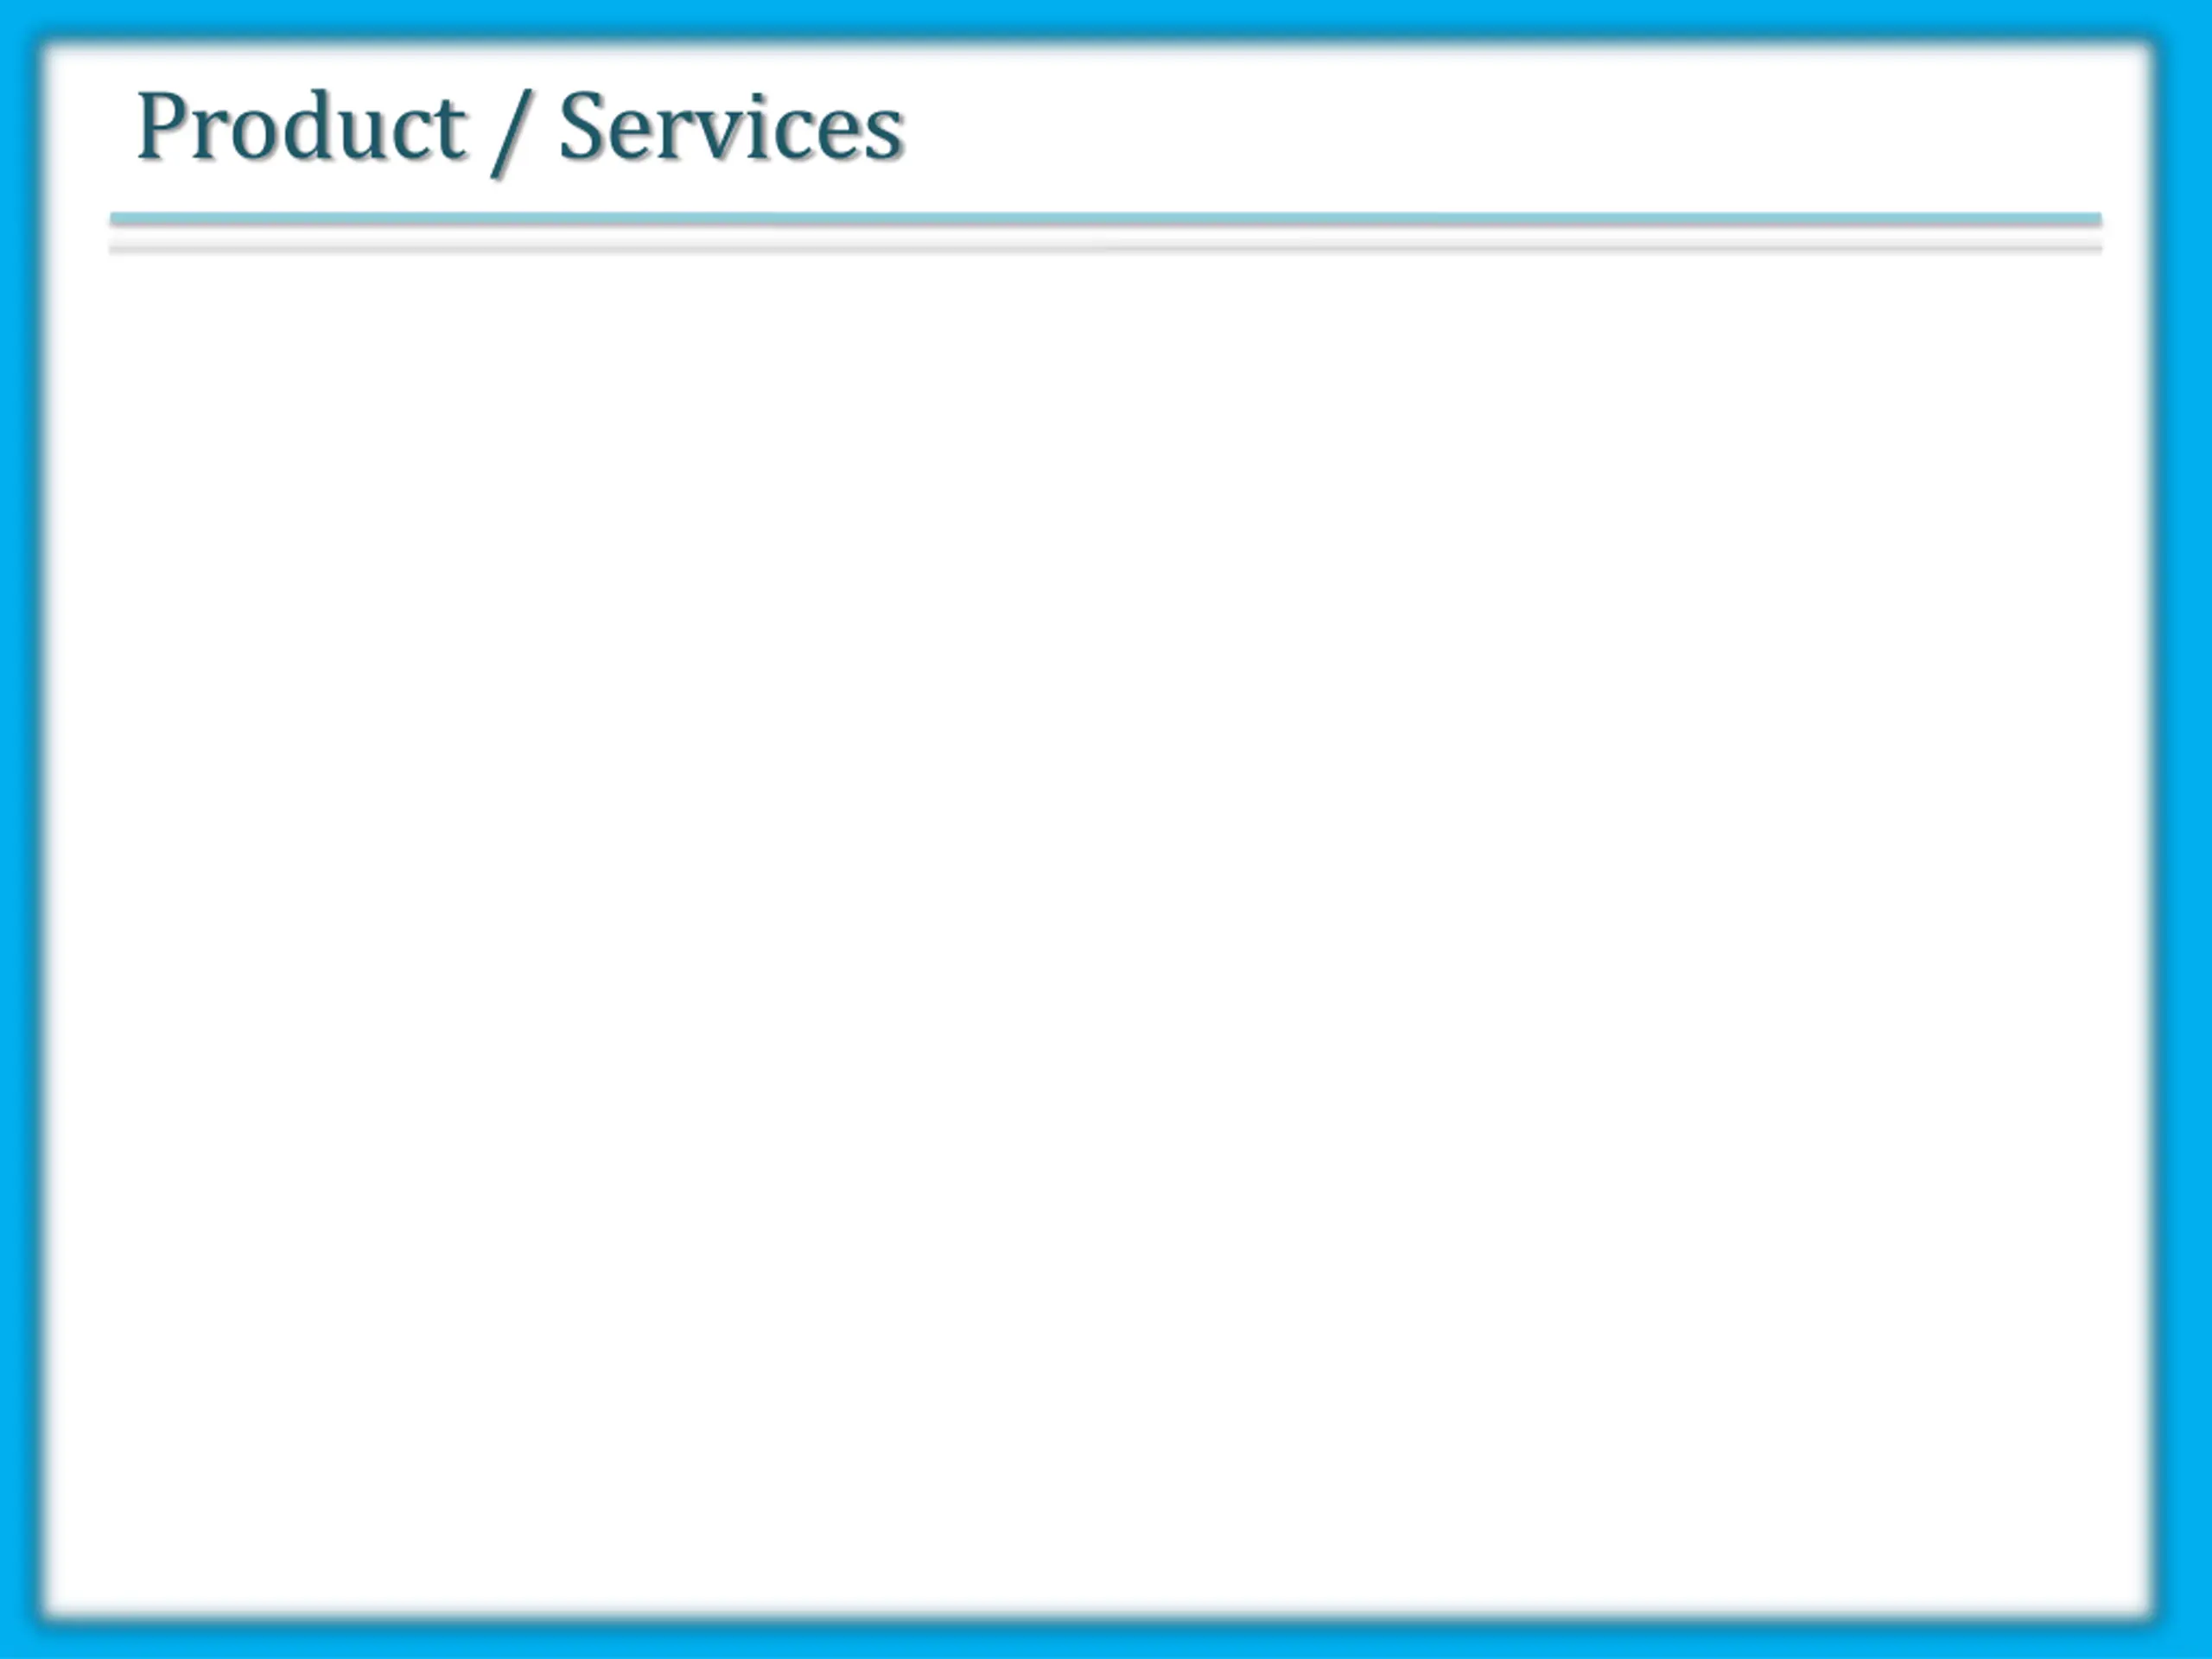Image resolution: width=2212 pixels, height=1659 pixels.
Task: Click the blue border along the top edge
Action: 1106,18
